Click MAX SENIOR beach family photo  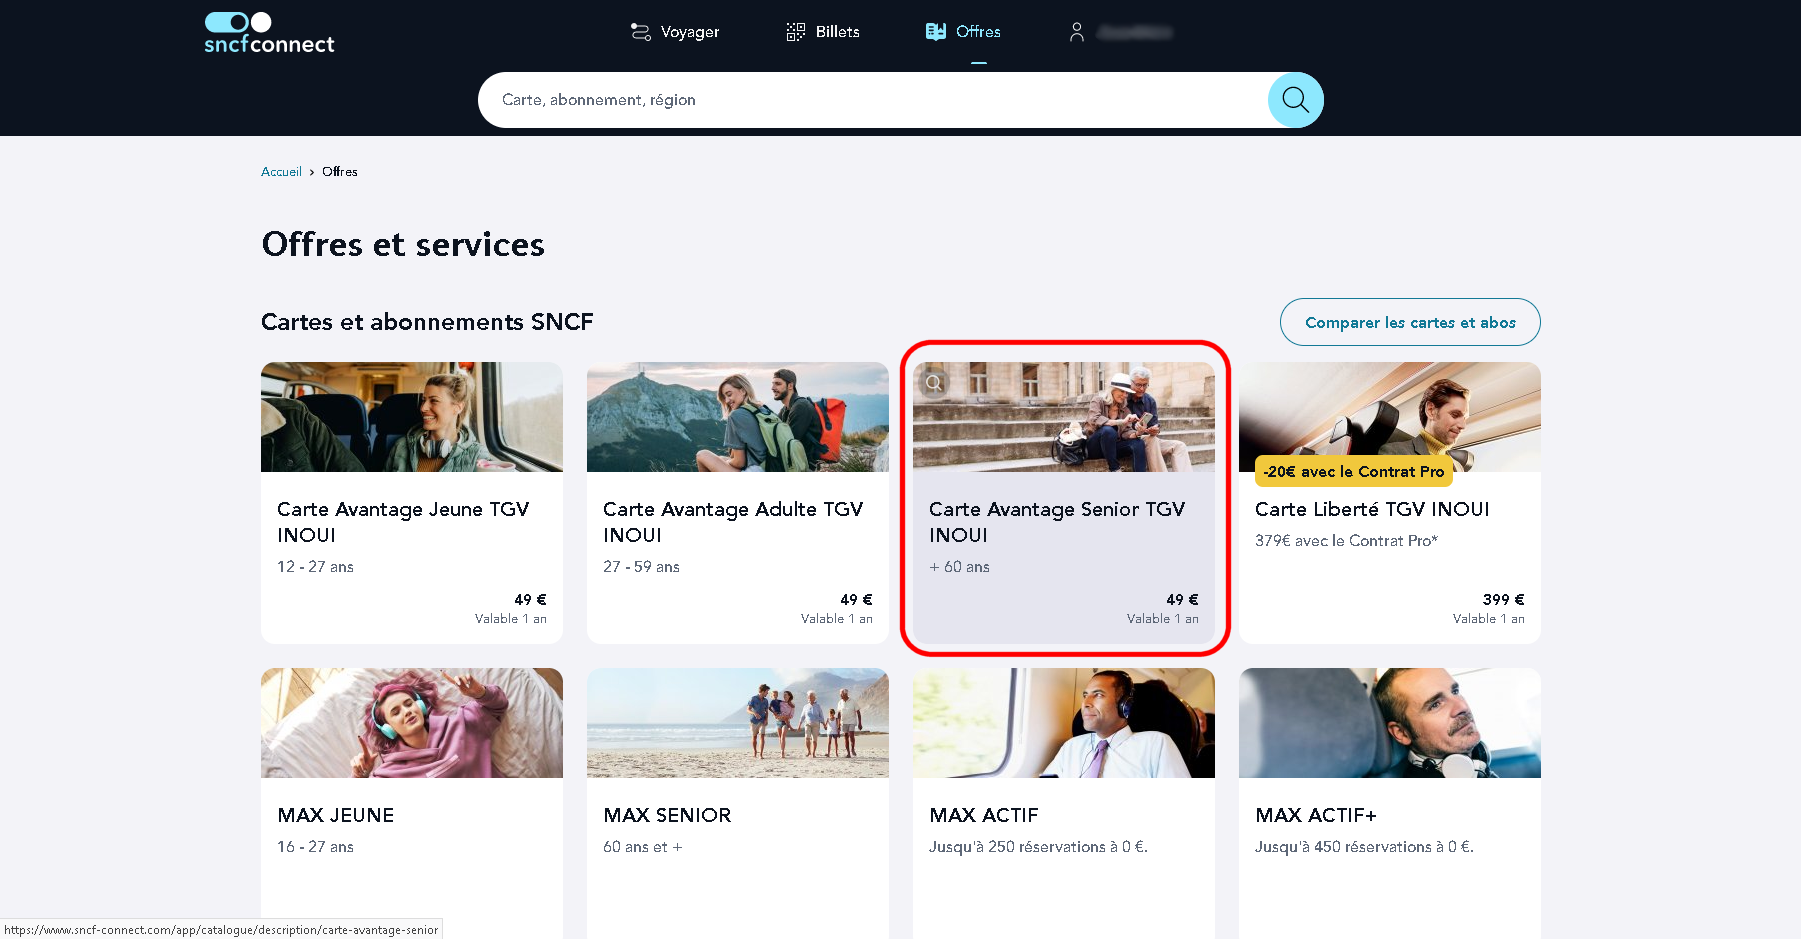(738, 723)
